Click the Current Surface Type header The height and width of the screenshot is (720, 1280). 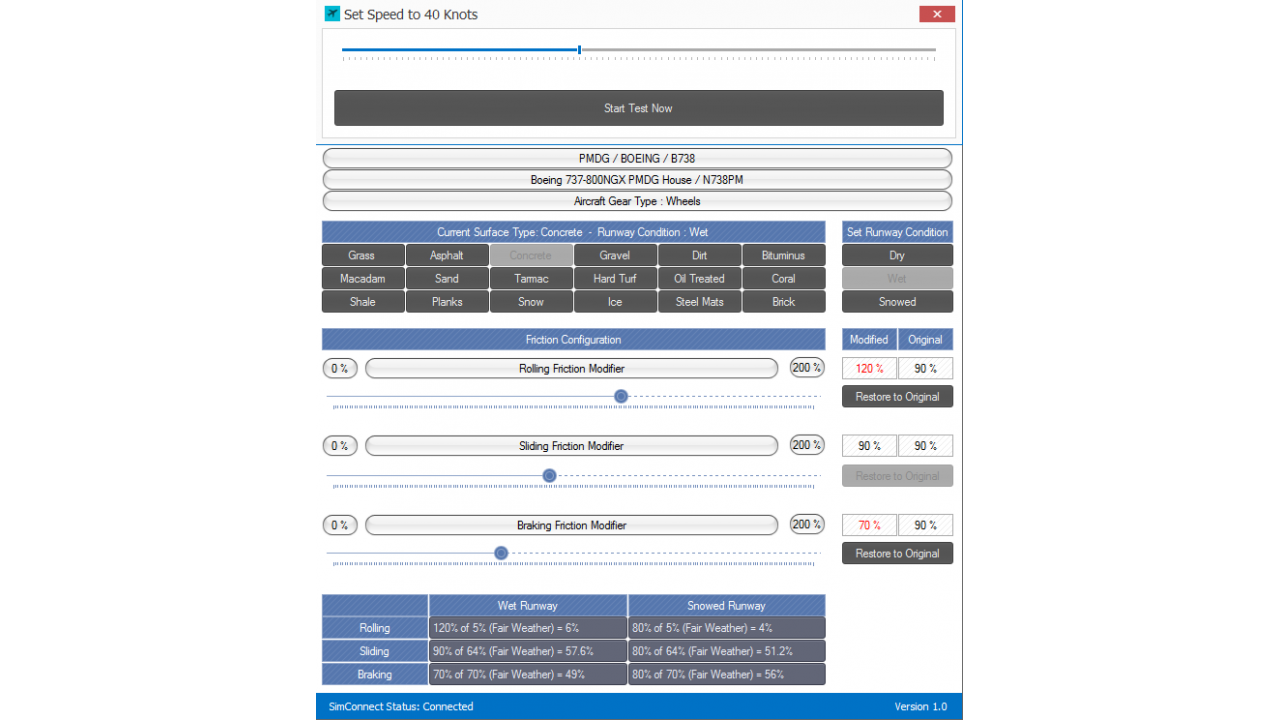573,232
